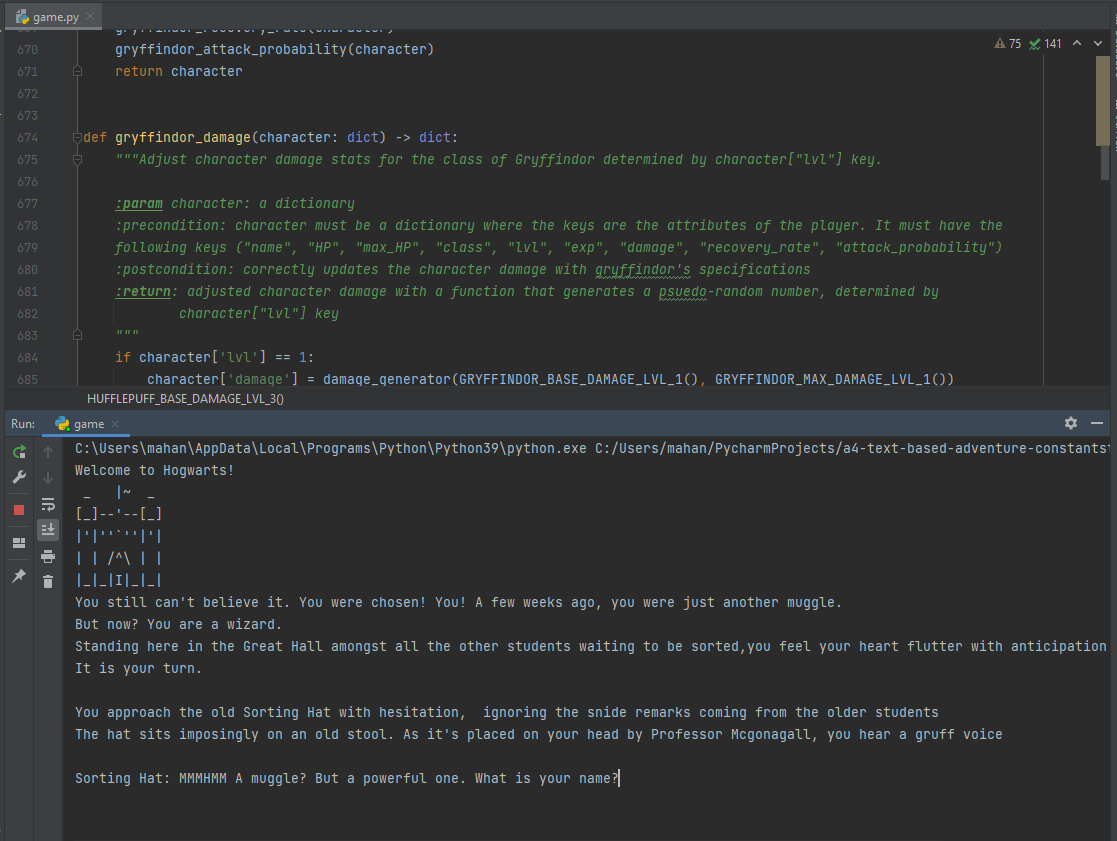Close the game.py editor tab
Screen dimensions: 1117x841
pyautogui.click(x=90, y=17)
